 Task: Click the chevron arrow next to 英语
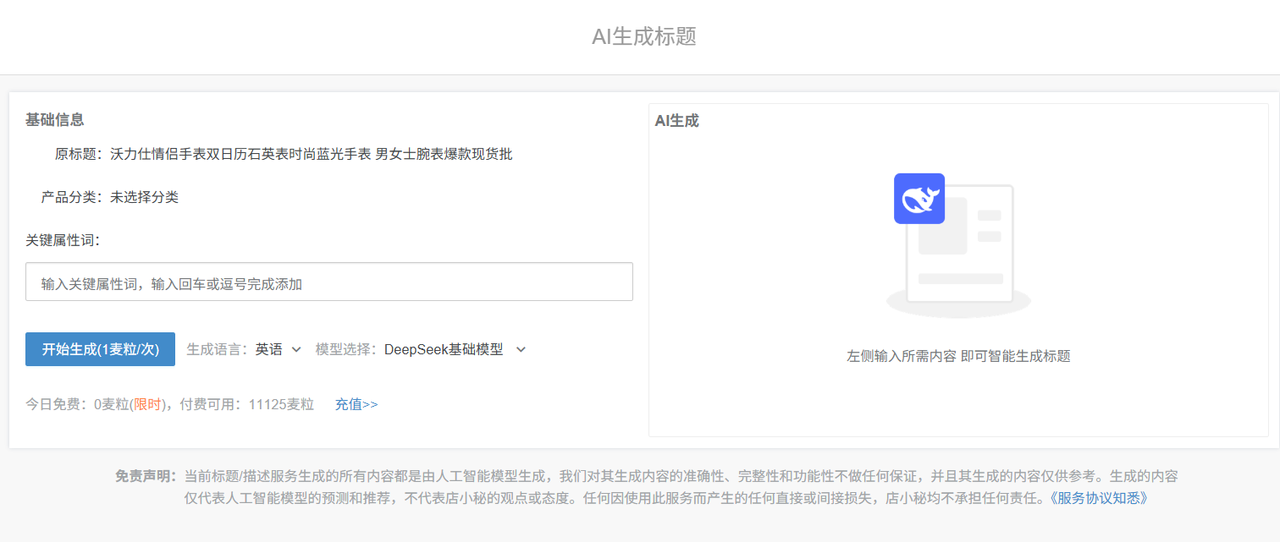pyautogui.click(x=296, y=350)
